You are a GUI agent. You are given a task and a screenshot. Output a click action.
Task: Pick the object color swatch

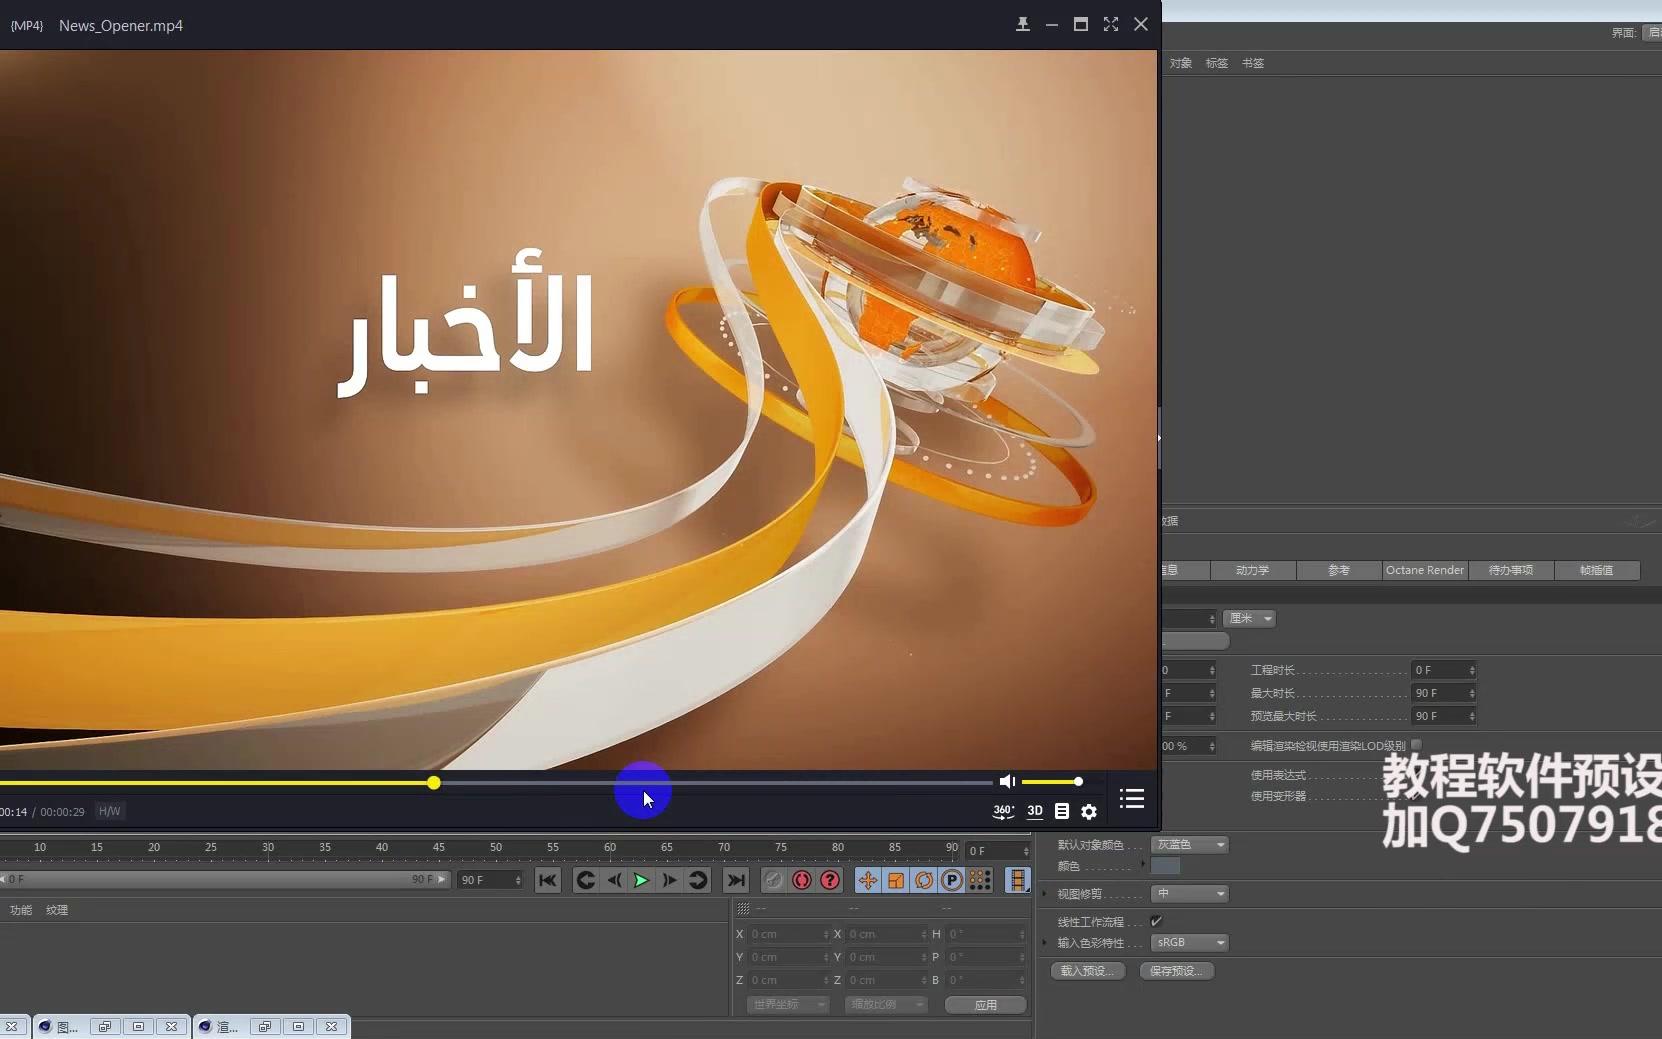[x=1166, y=866]
